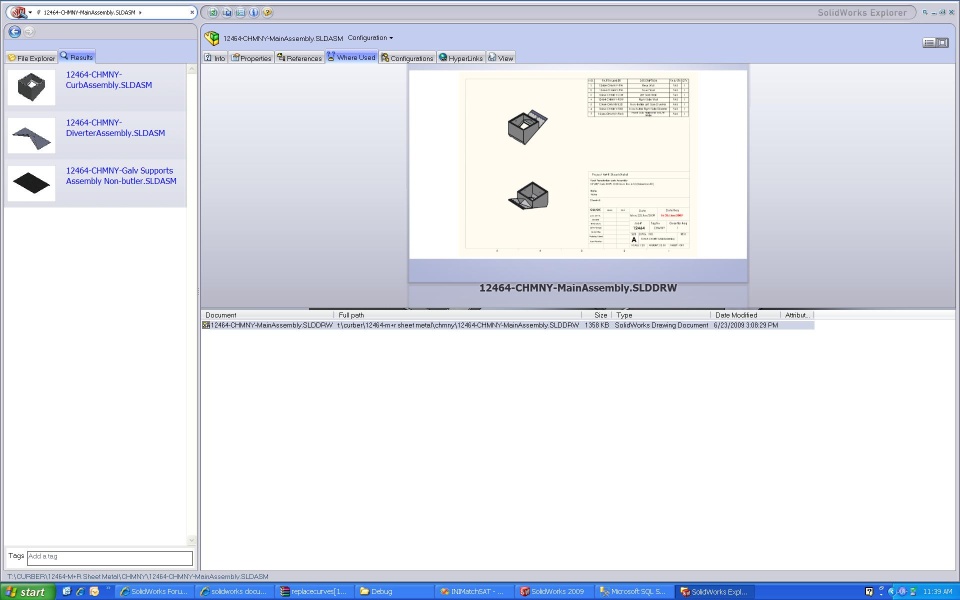Image resolution: width=960 pixels, height=600 pixels.
Task: Click the green SolidWorks open-file toolbar icon
Action: click(x=213, y=12)
